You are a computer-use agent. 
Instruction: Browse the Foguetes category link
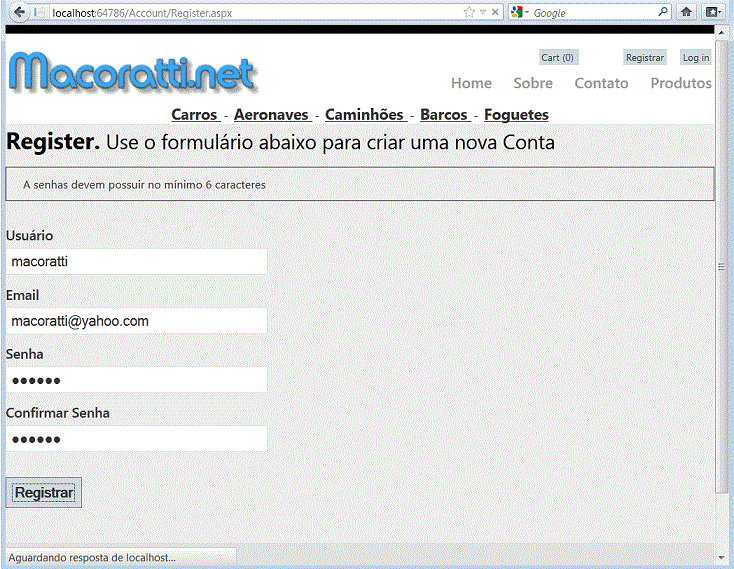coord(516,115)
